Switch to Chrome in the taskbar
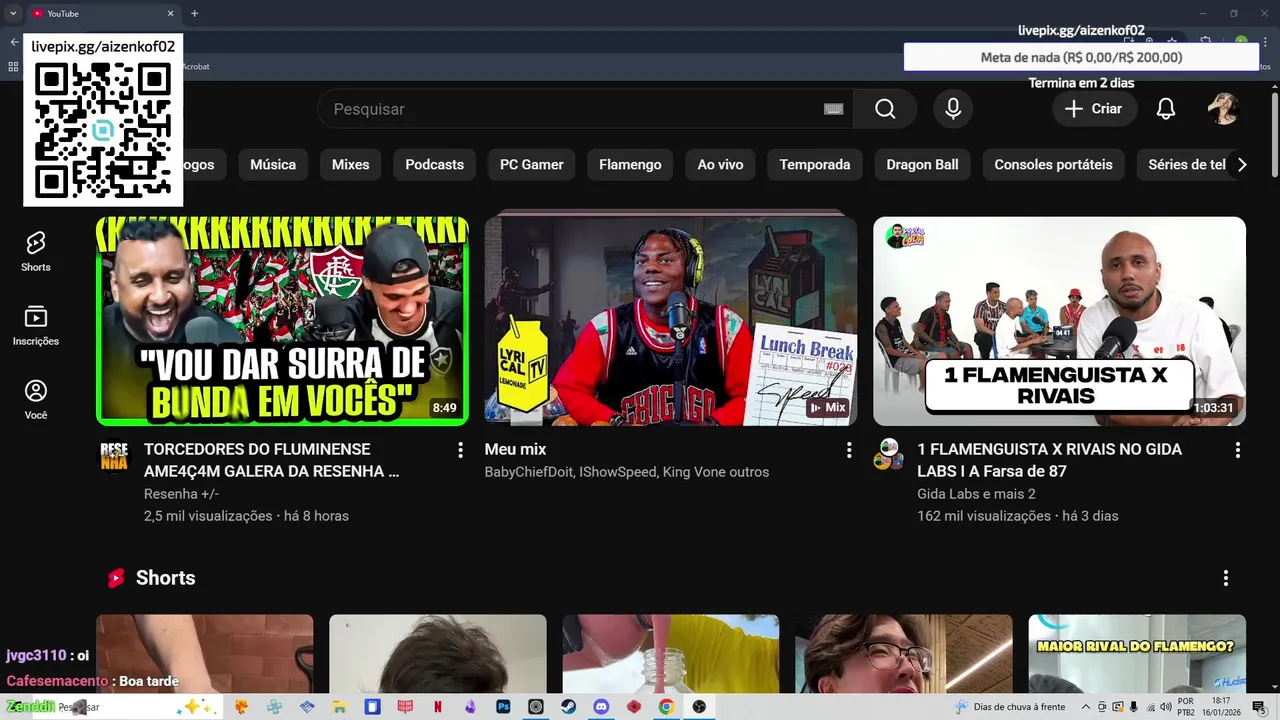The image size is (1280, 720). tap(666, 707)
